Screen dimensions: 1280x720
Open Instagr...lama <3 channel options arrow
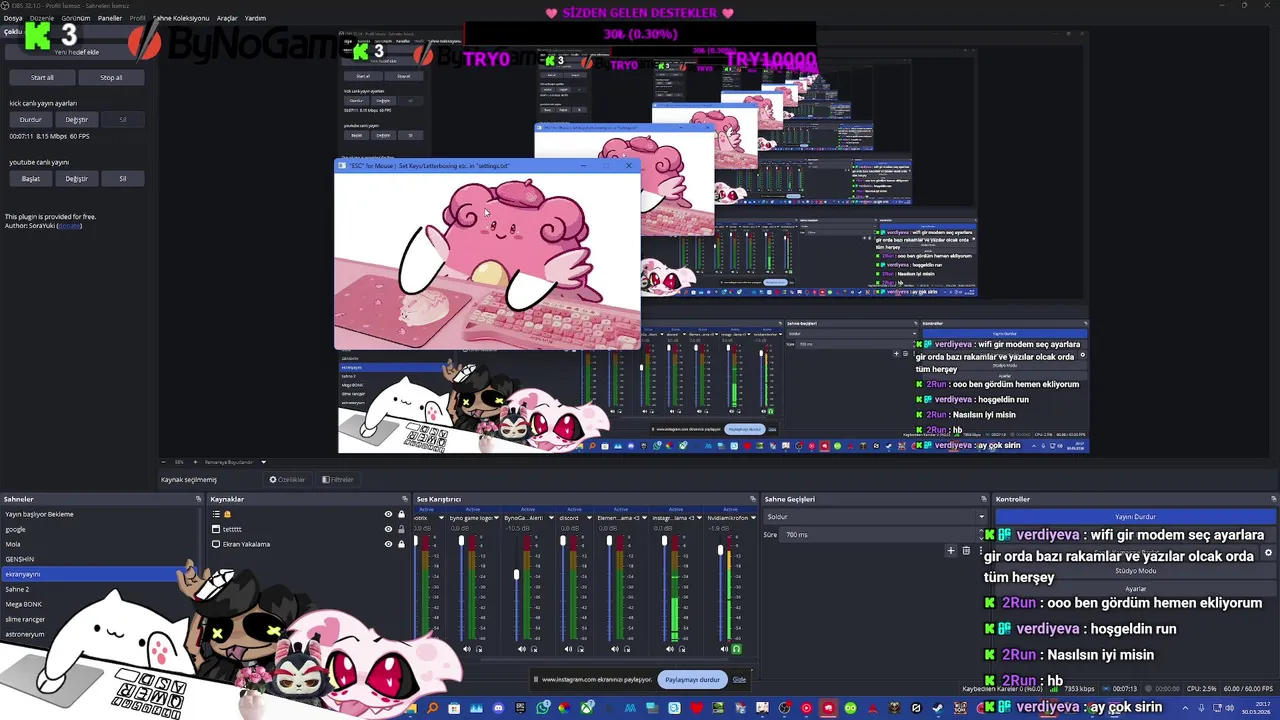[x=699, y=518]
